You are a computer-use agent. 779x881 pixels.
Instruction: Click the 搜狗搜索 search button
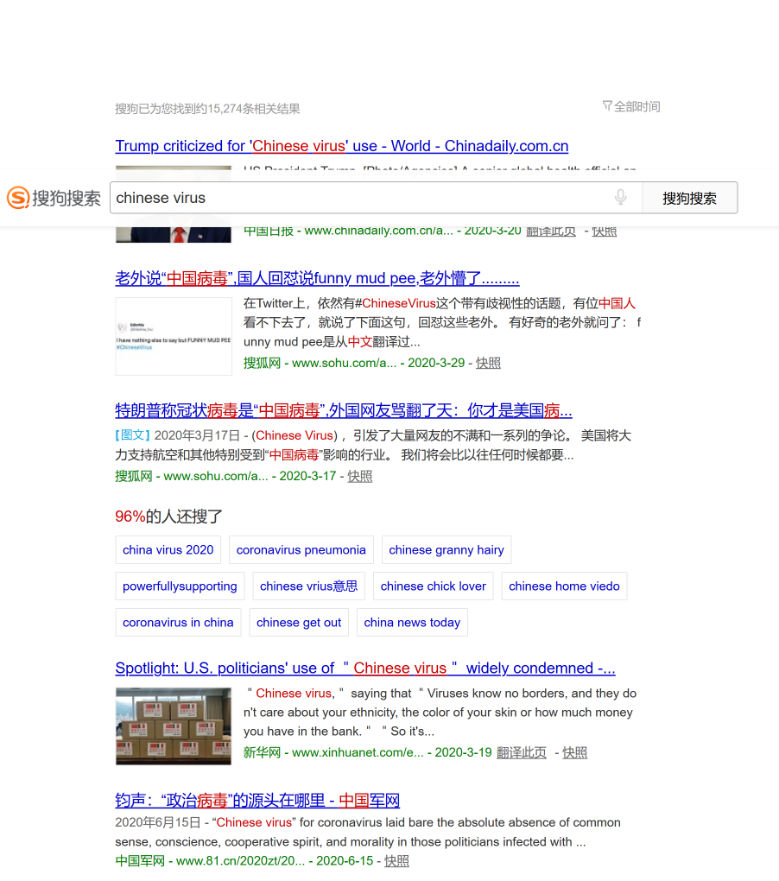(x=690, y=198)
